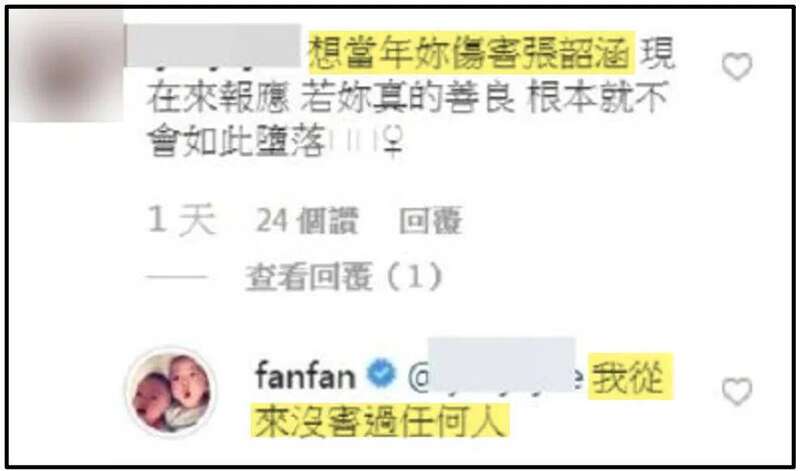The width and height of the screenshot is (800, 471).
Task: Open the blurred username of the top commenter
Action: click(213, 46)
